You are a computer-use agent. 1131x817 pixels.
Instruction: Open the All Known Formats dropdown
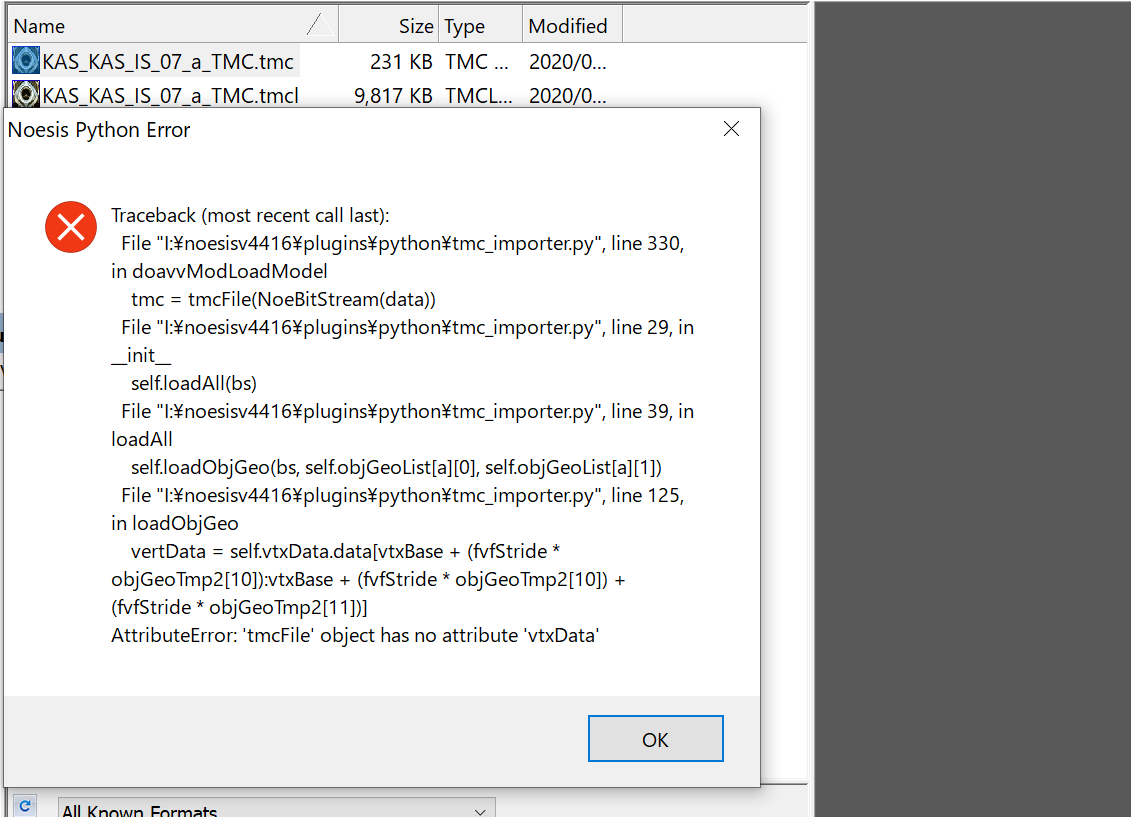click(x=277, y=808)
